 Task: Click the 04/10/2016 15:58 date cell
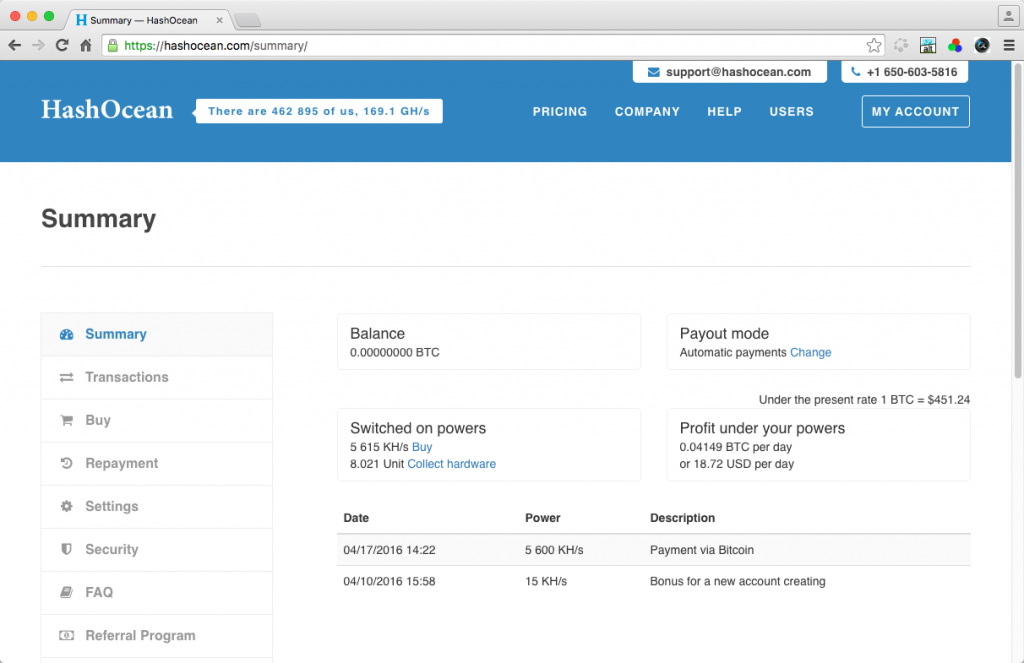click(389, 581)
